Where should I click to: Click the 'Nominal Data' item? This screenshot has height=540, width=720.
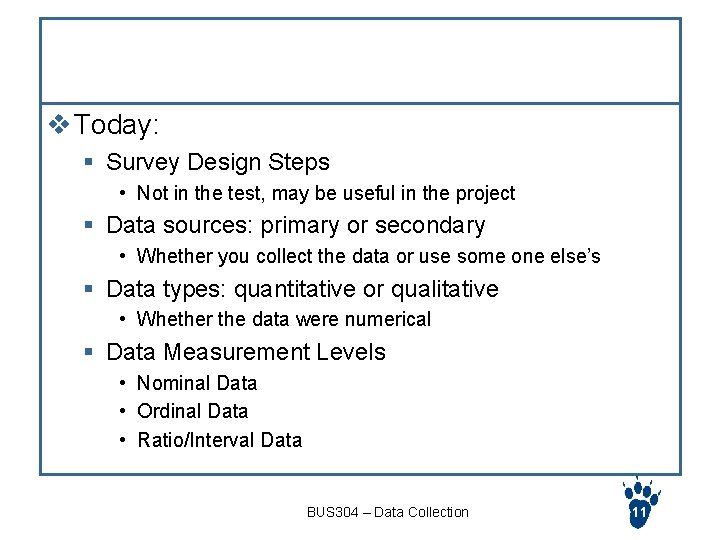(197, 383)
